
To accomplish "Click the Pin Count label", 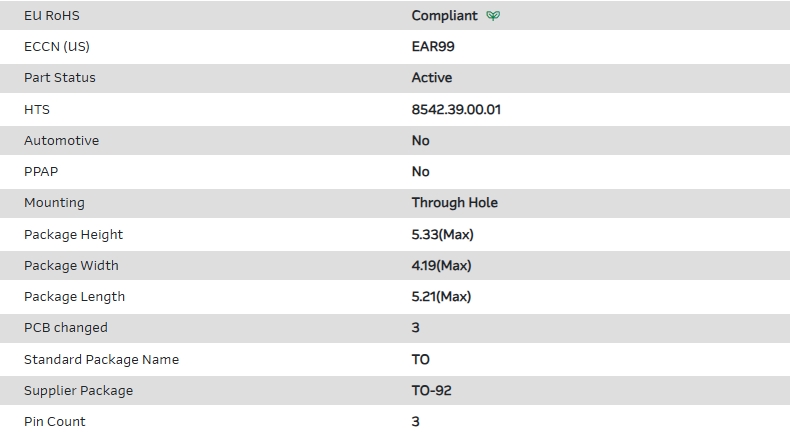I will tap(55, 421).
